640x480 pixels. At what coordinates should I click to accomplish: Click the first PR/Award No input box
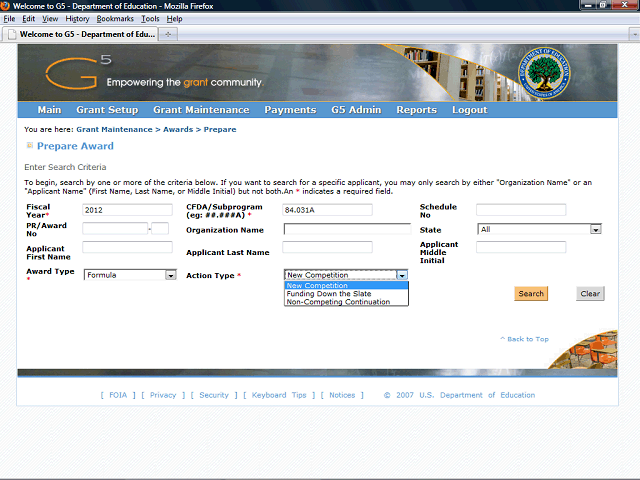point(115,228)
